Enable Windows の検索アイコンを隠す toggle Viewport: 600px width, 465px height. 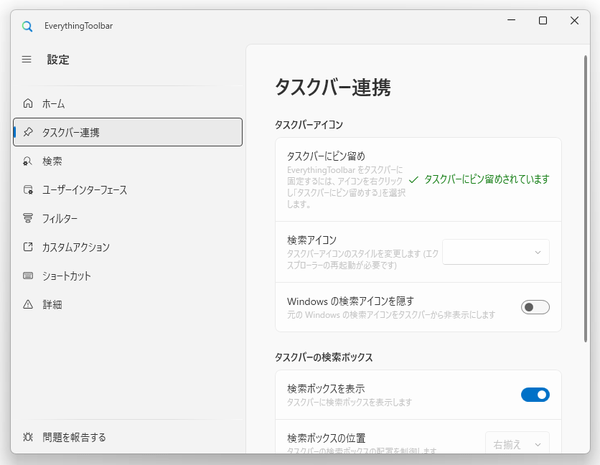535,307
